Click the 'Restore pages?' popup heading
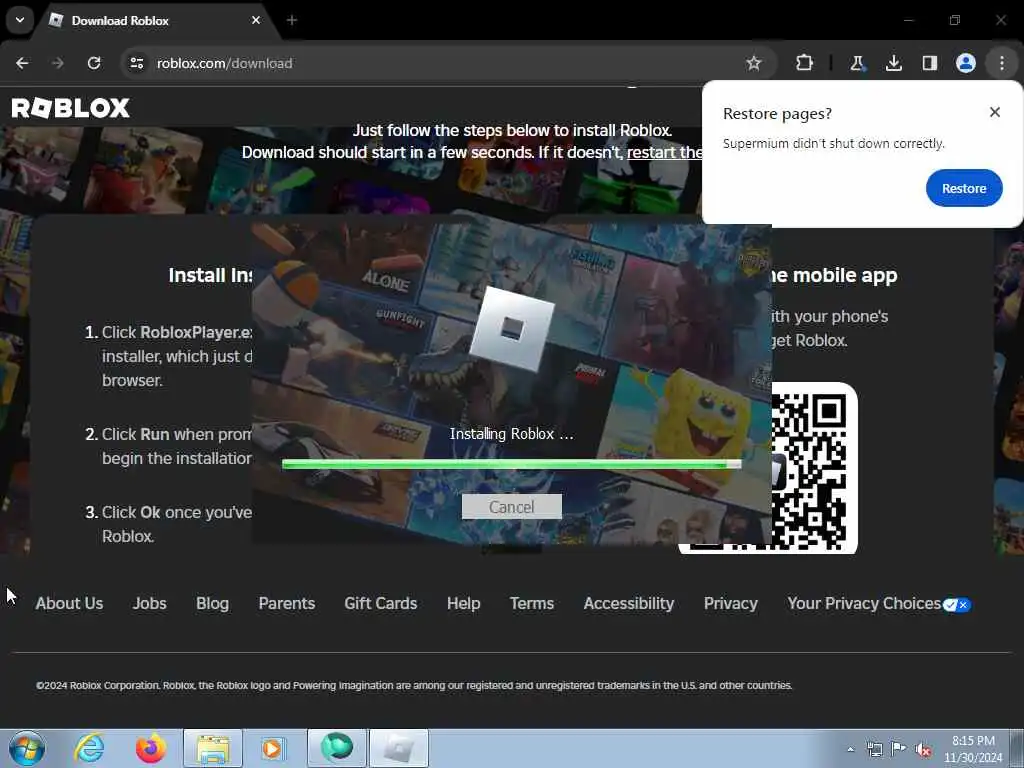The image size is (1024, 768). click(777, 114)
